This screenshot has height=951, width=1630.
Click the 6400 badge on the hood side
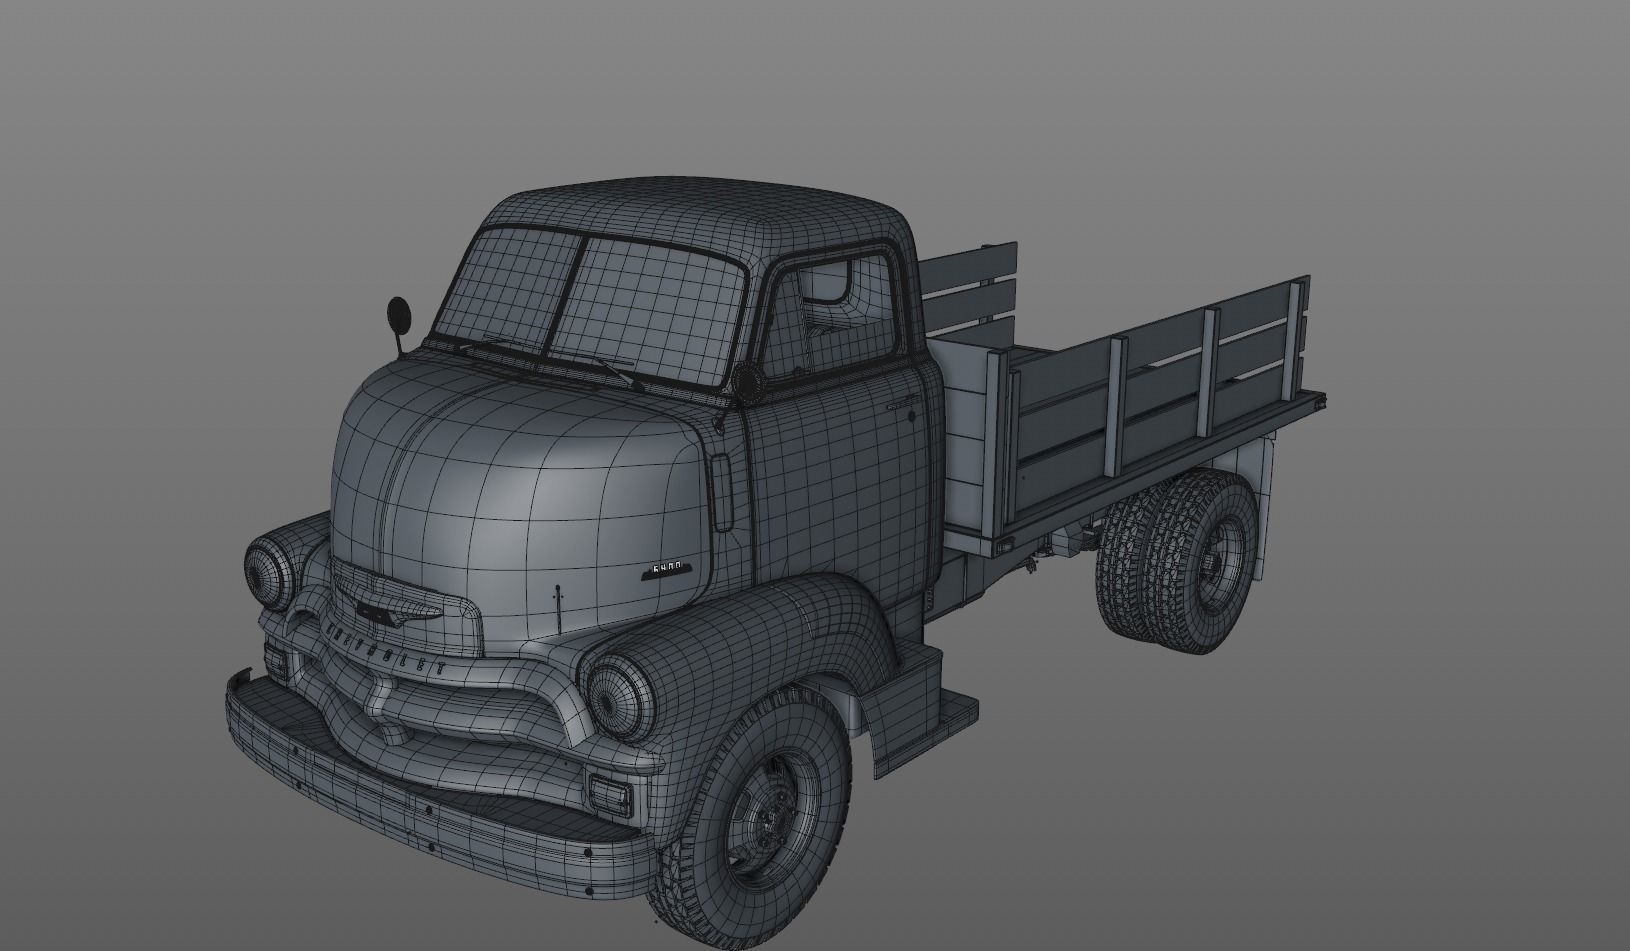pos(665,570)
